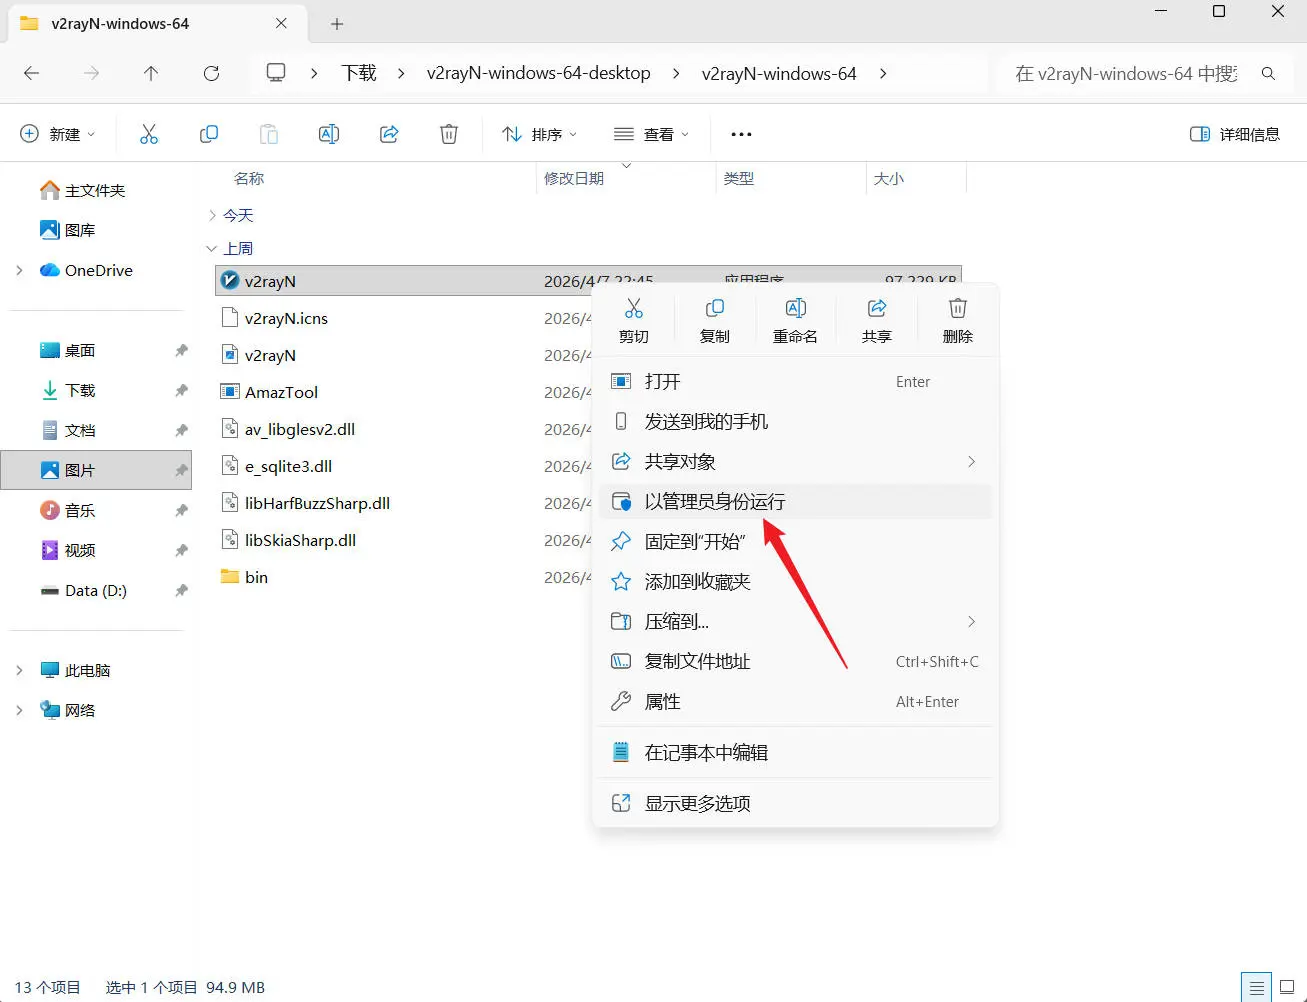This screenshot has width=1307, height=1002.
Task: Click the Copy icon in context menu
Action: tap(714, 320)
